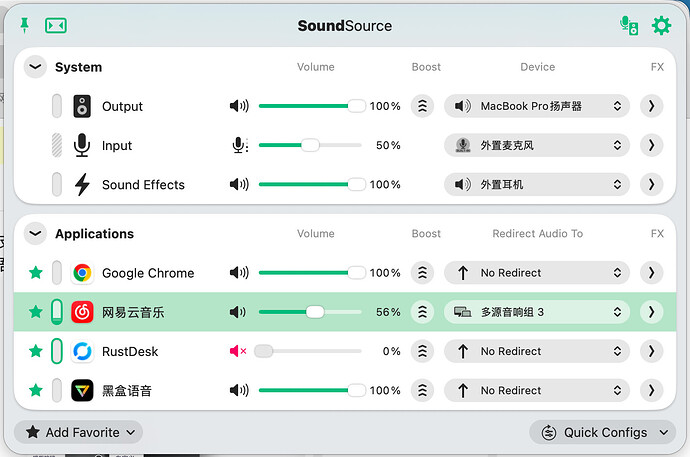Viewport: 690px width, 457px height.
Task: Expand FX panel for Output
Action: tap(652, 106)
